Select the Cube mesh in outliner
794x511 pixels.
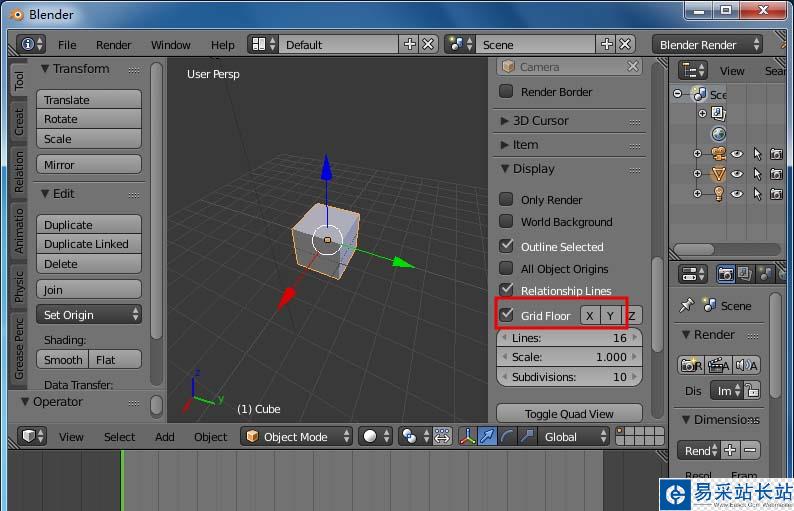[x=718, y=174]
